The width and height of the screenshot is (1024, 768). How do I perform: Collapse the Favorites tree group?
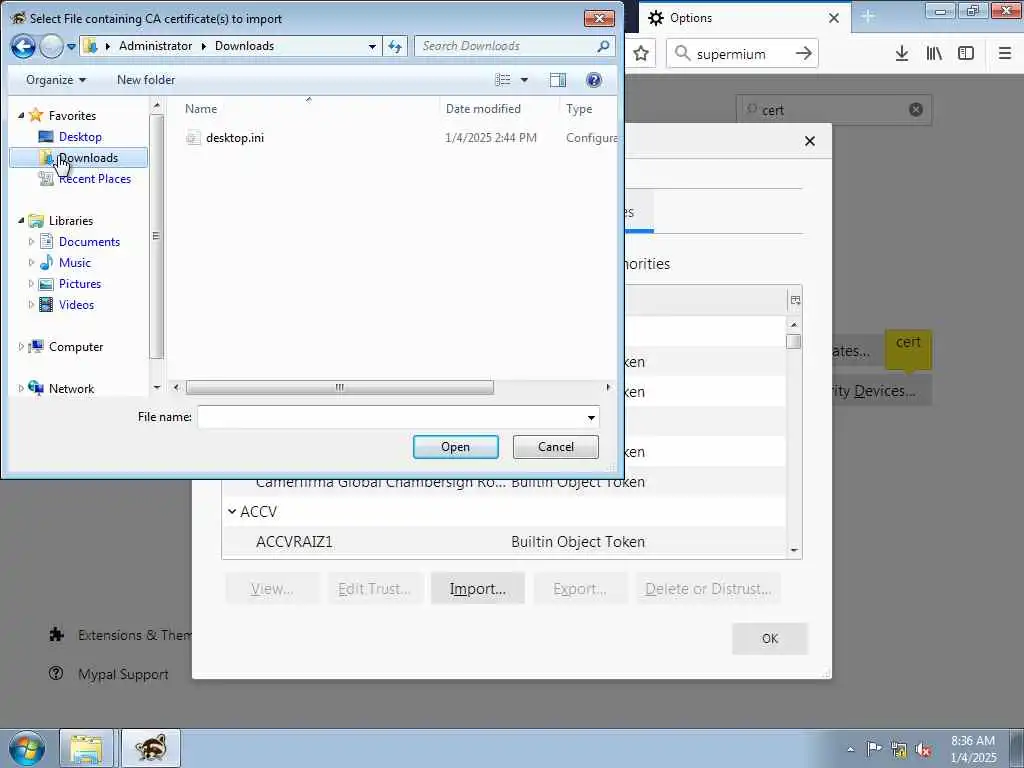(21, 116)
